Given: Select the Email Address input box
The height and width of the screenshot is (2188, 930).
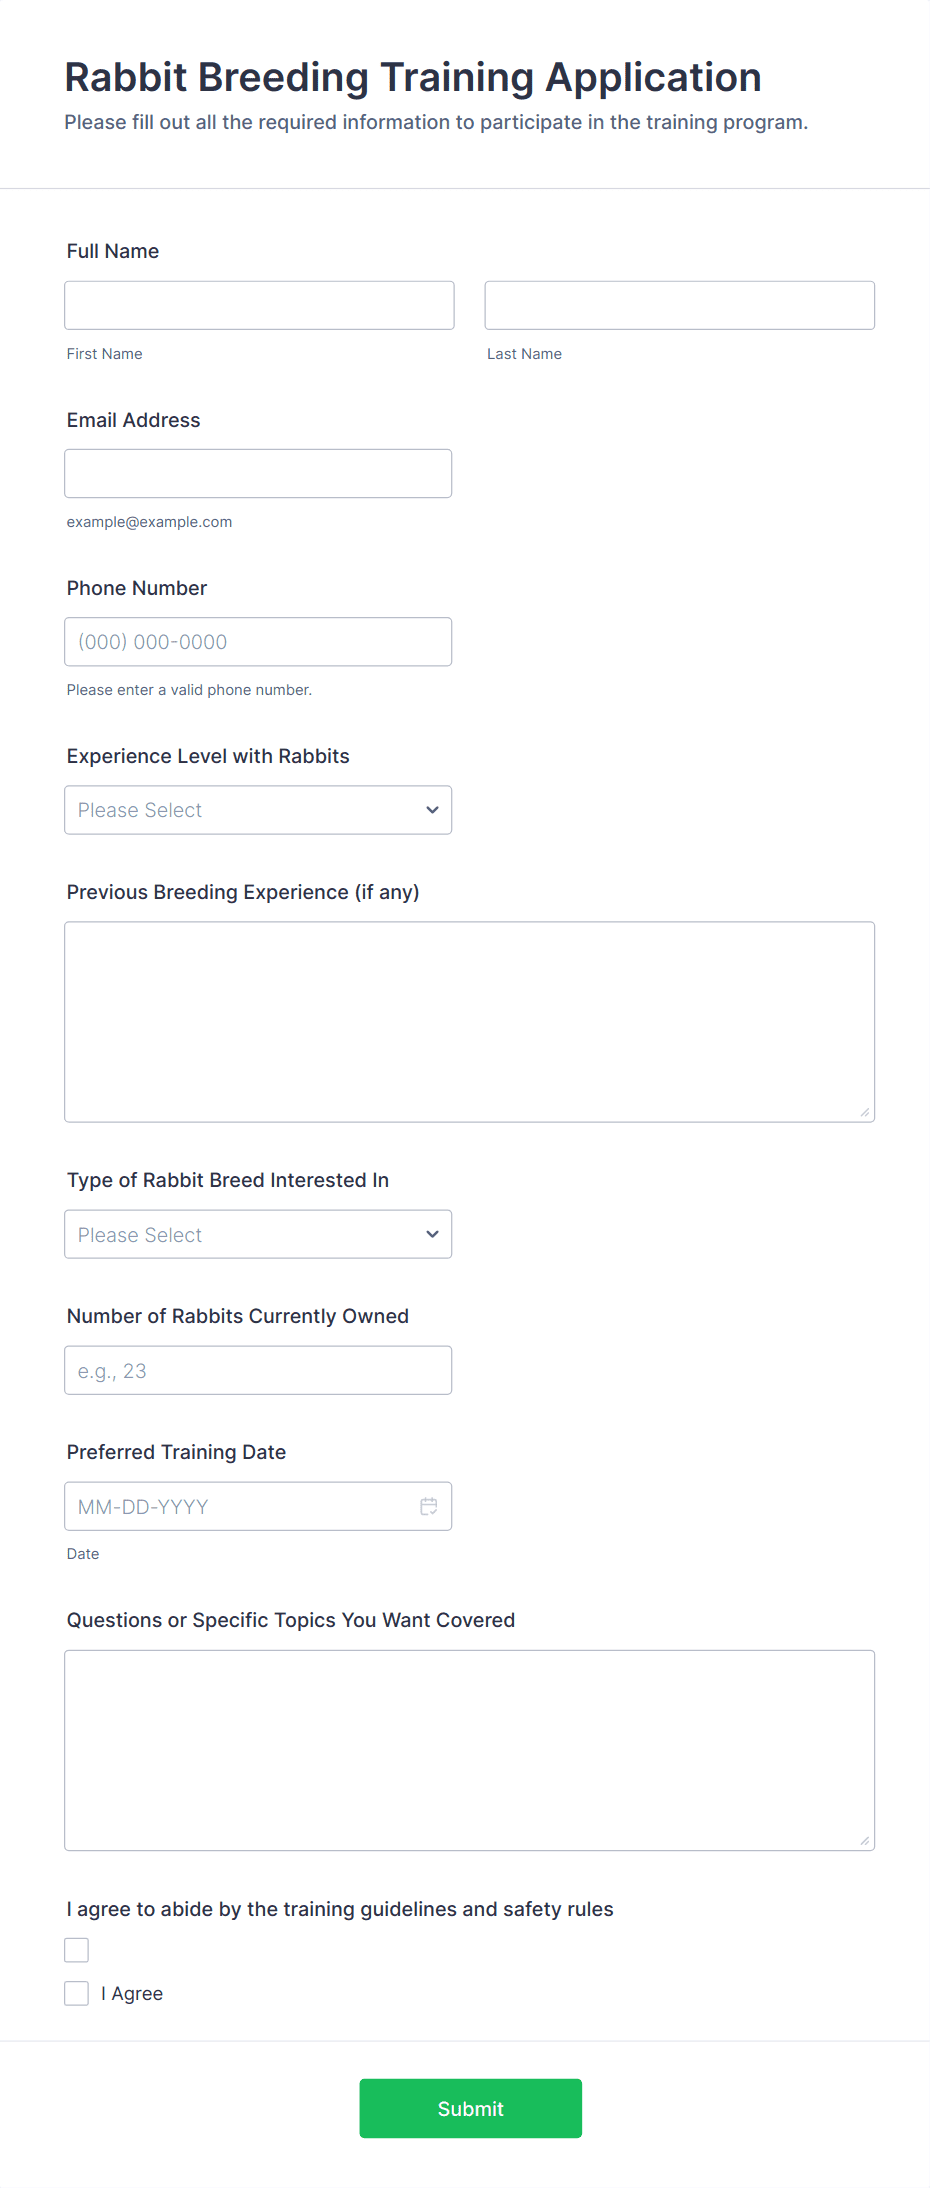Looking at the screenshot, I should tap(258, 473).
